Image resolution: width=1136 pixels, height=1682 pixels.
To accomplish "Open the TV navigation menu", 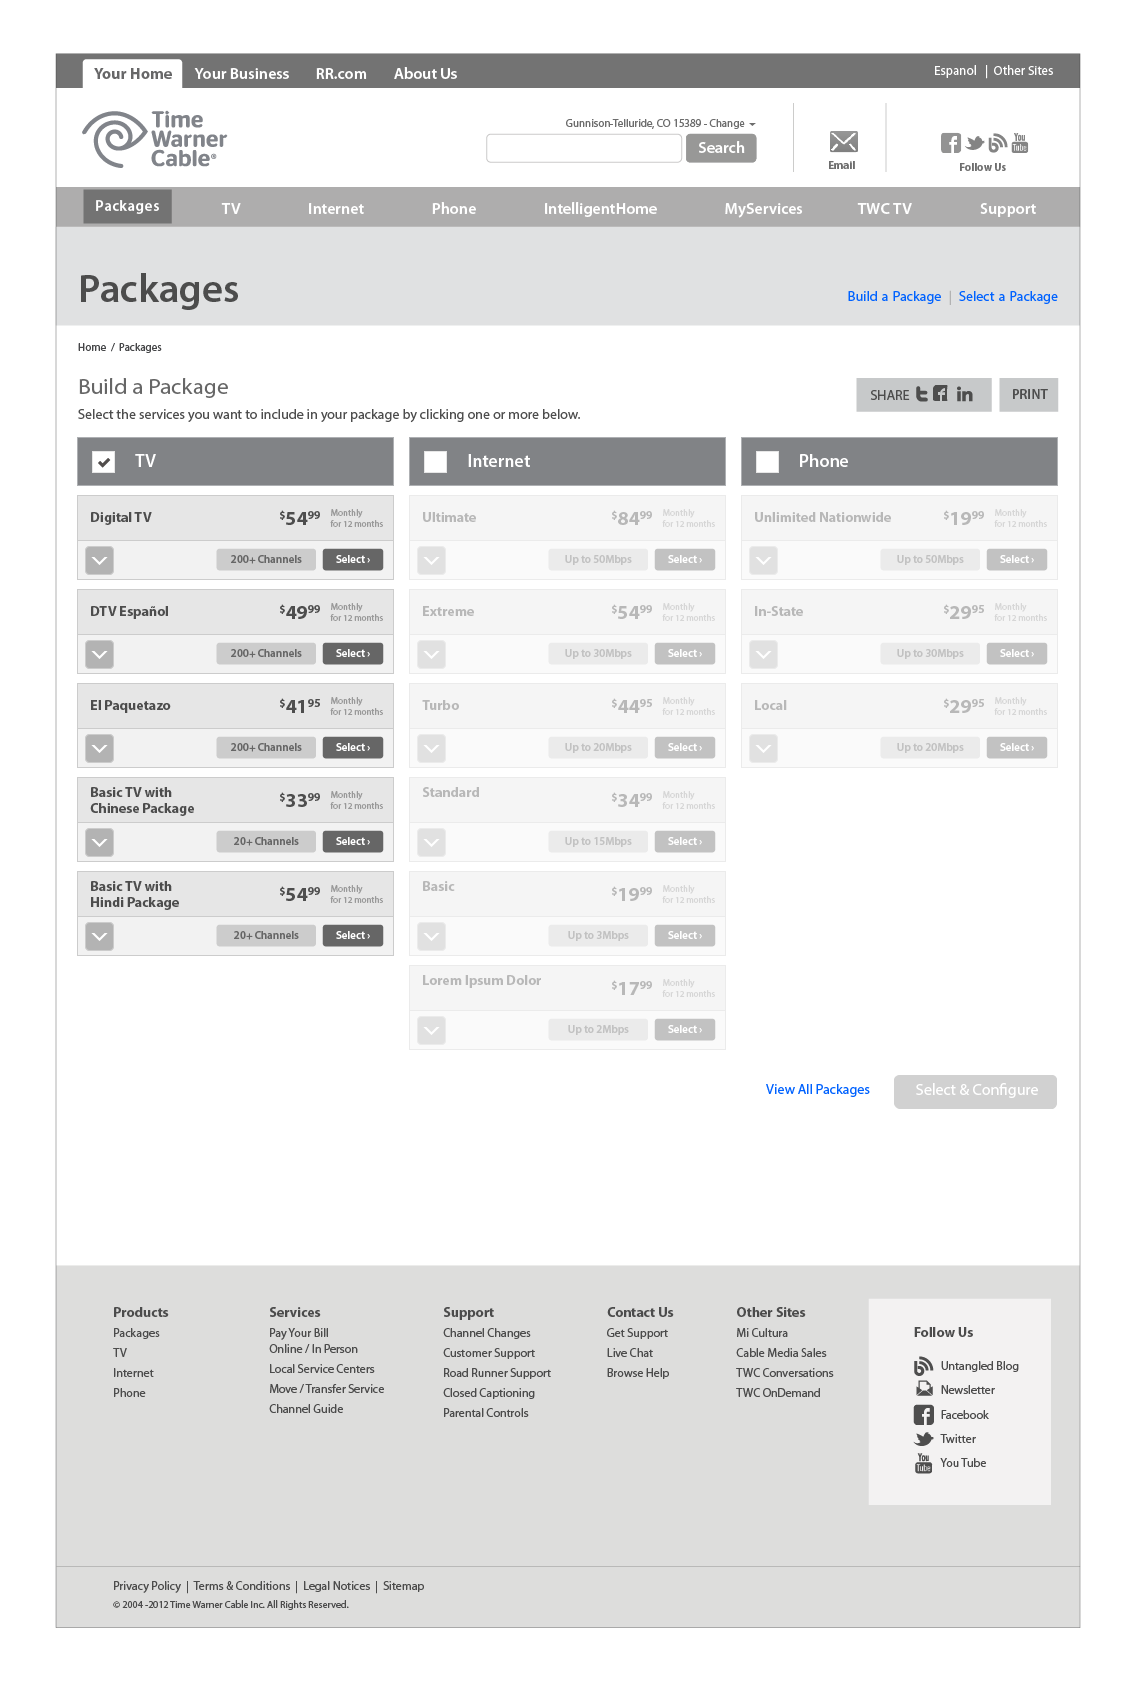I will coord(231,208).
